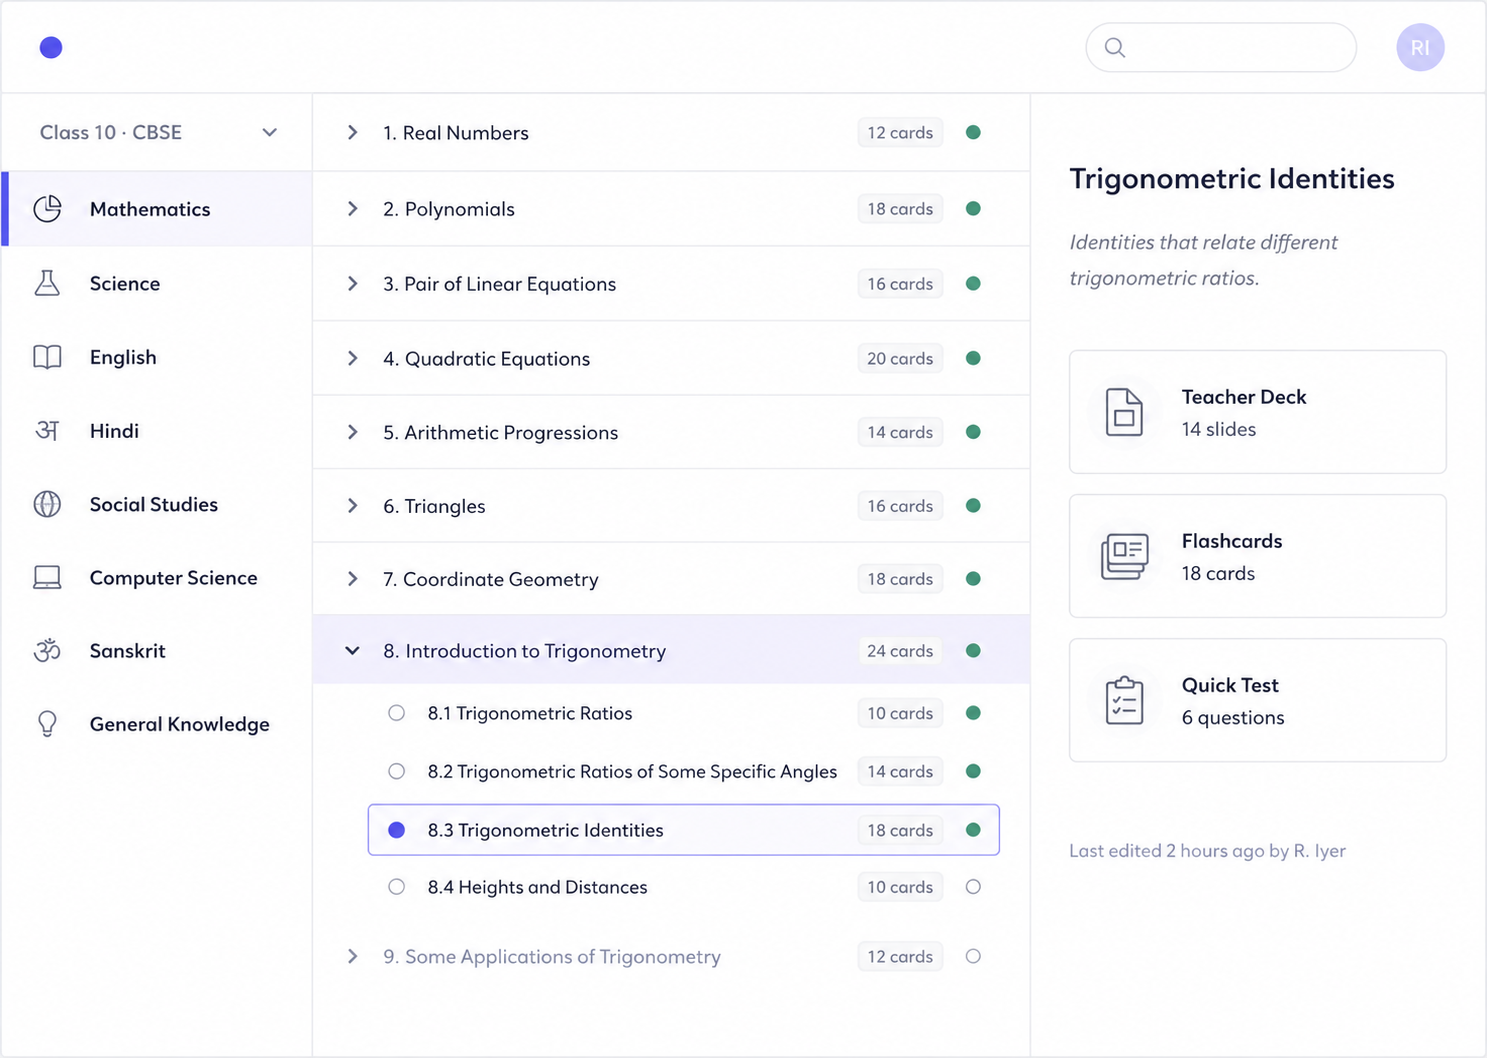
Task: Click the Quick Test clipboard icon
Action: tap(1124, 700)
